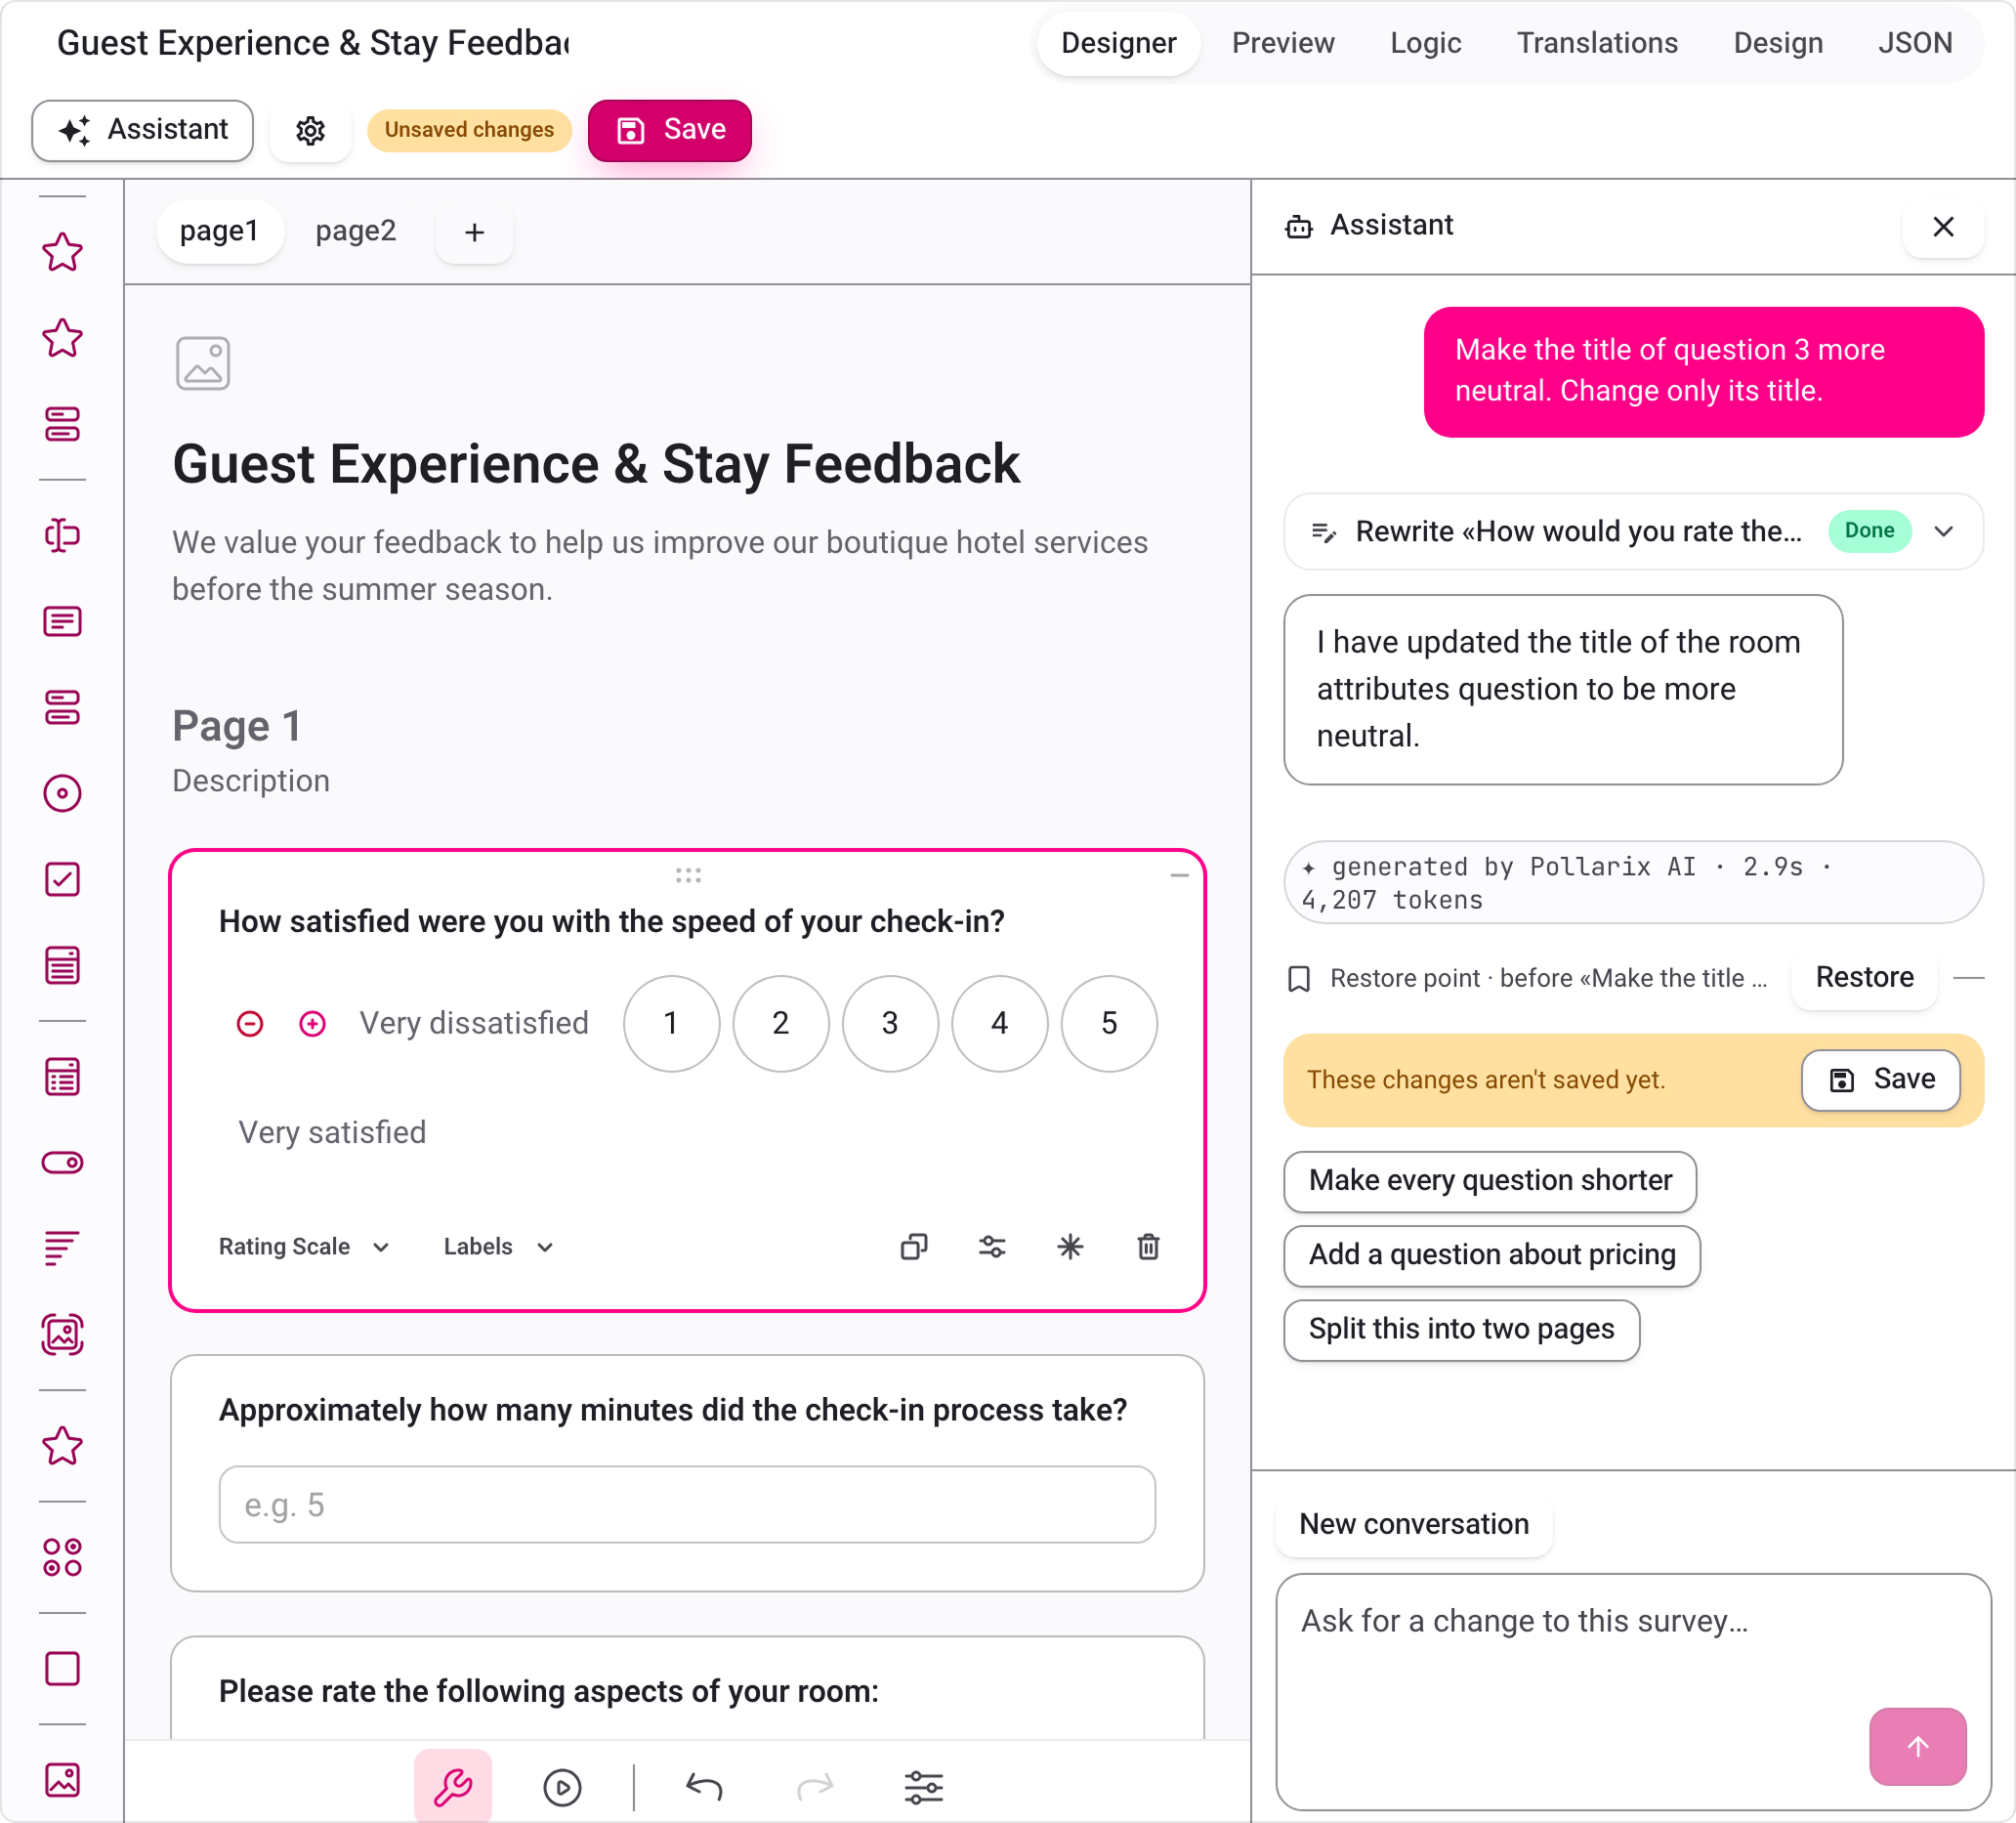The height and width of the screenshot is (1823, 2016).
Task: Click the Restore button
Action: tap(1864, 977)
